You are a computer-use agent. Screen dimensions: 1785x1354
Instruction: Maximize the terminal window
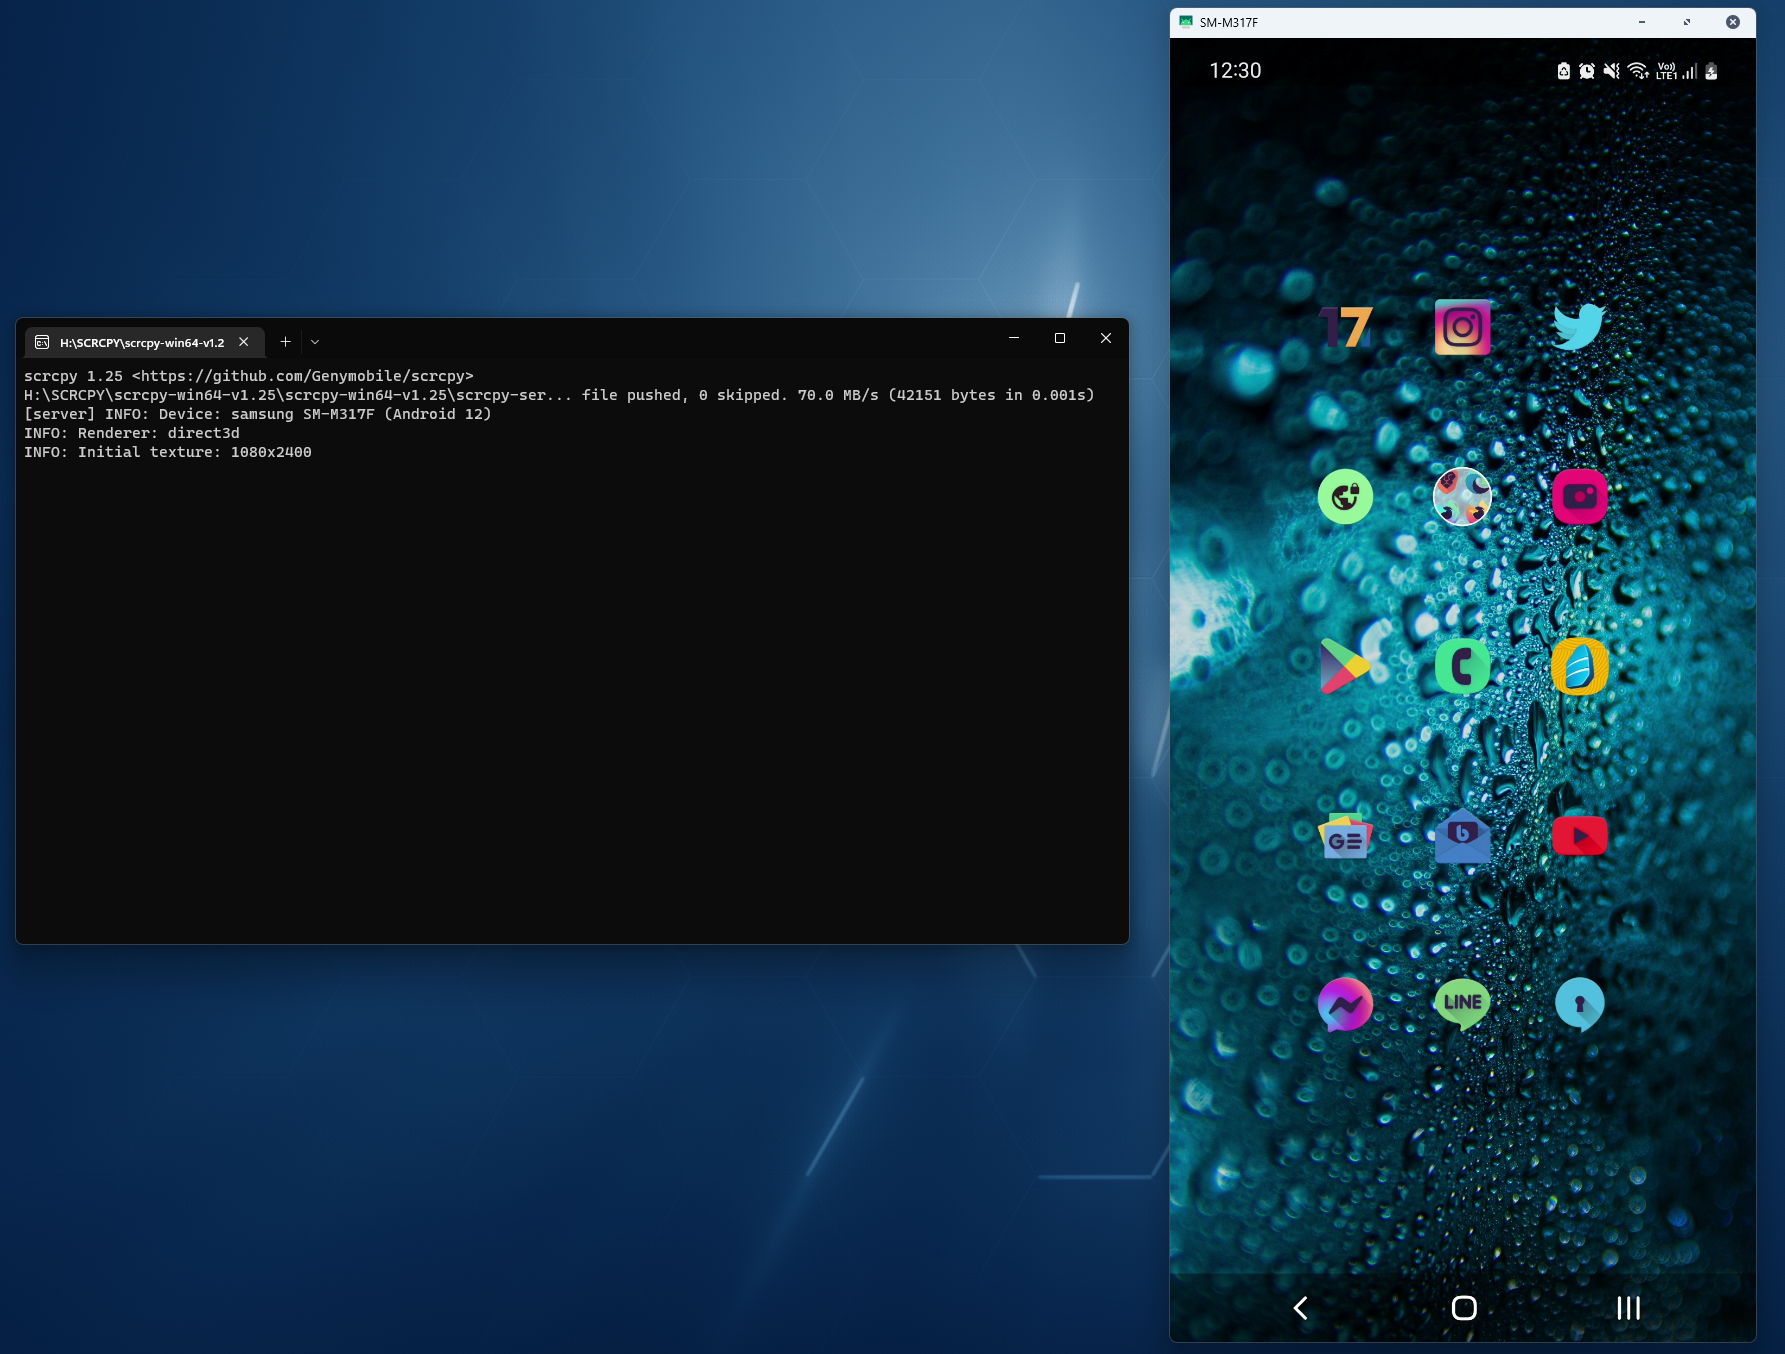tap(1060, 338)
